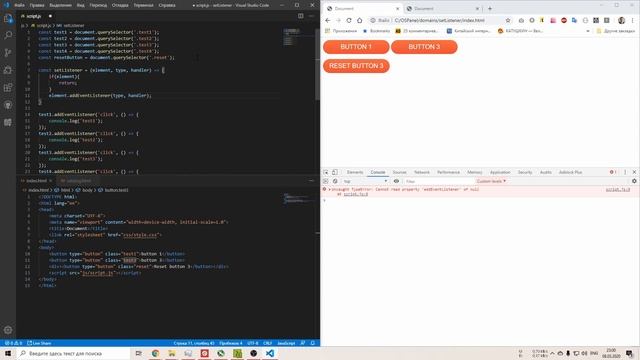This screenshot has width=640, height=360.
Task: Open VS Code notifications bell in status bar
Action: coord(313,343)
